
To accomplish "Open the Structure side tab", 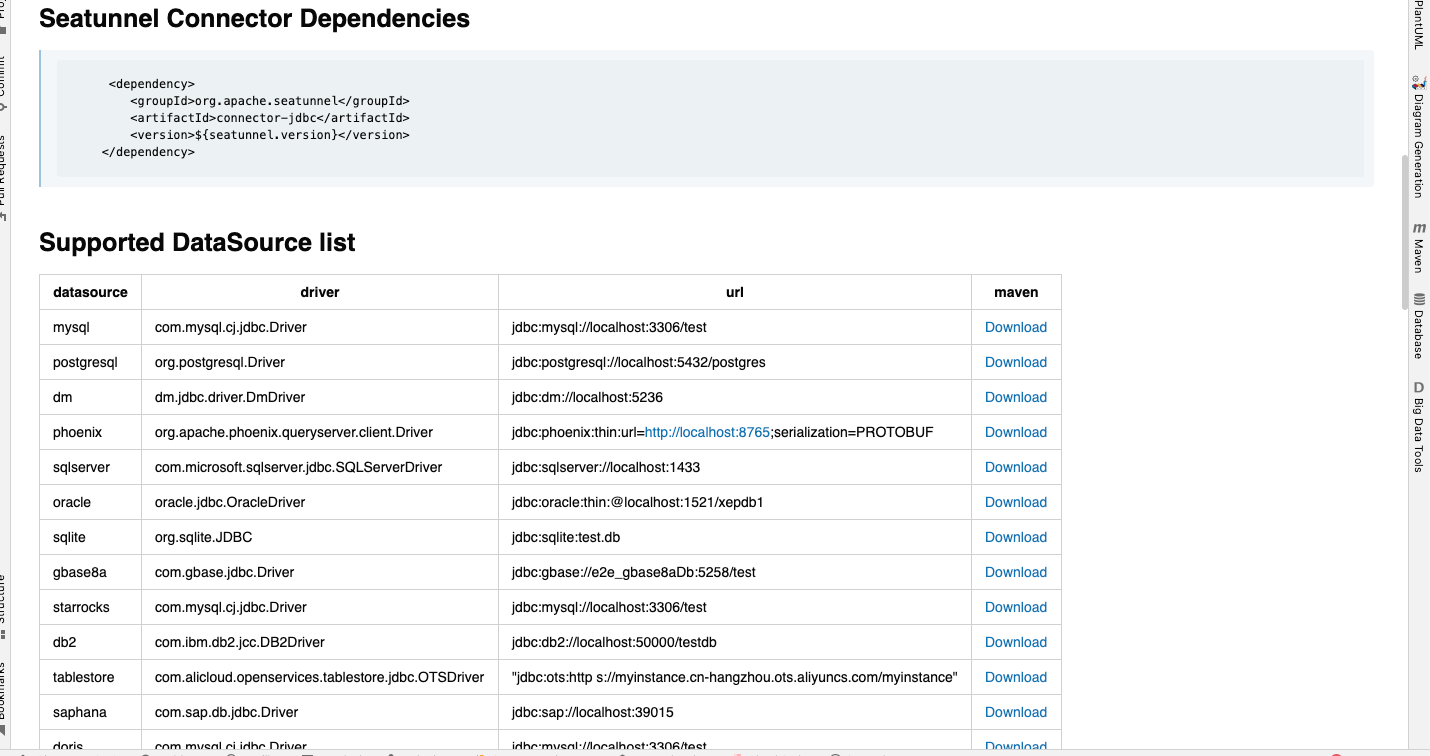I will coord(3,600).
